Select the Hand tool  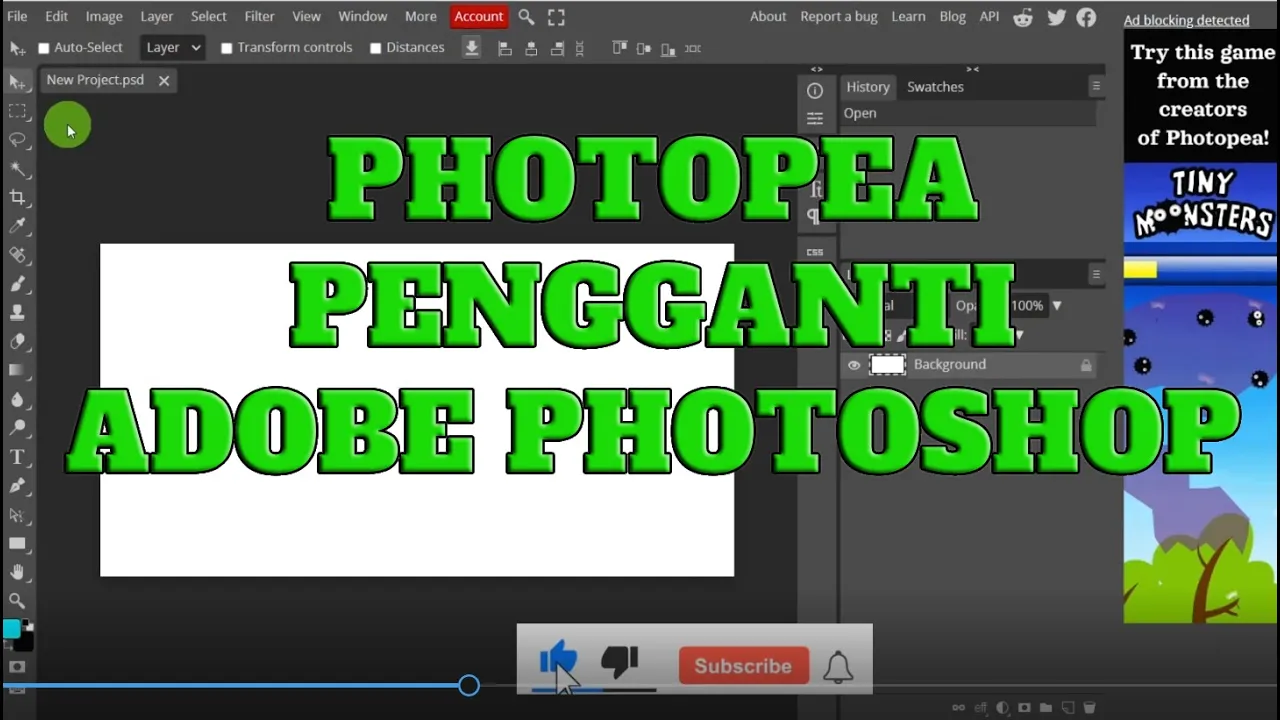17,572
